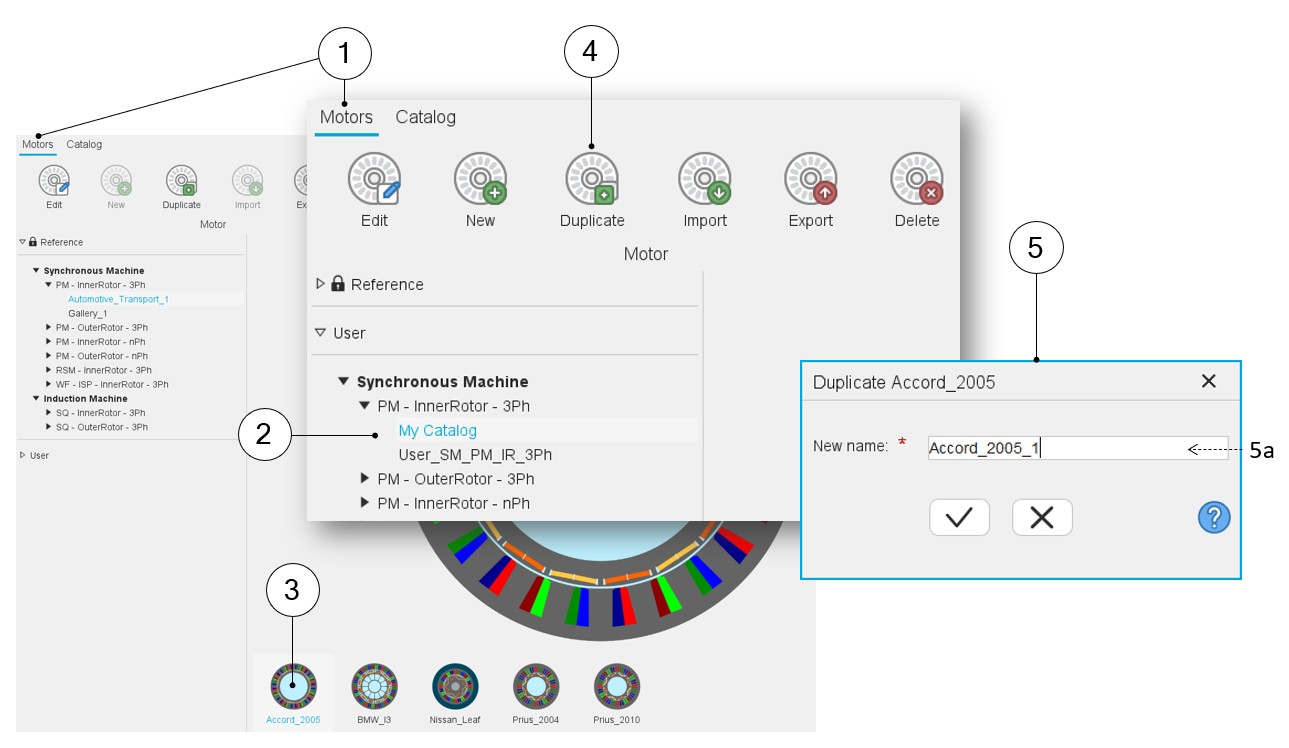Select Gallery_1 in the Reference tree
The width and height of the screenshot is (1289, 748).
87,313
